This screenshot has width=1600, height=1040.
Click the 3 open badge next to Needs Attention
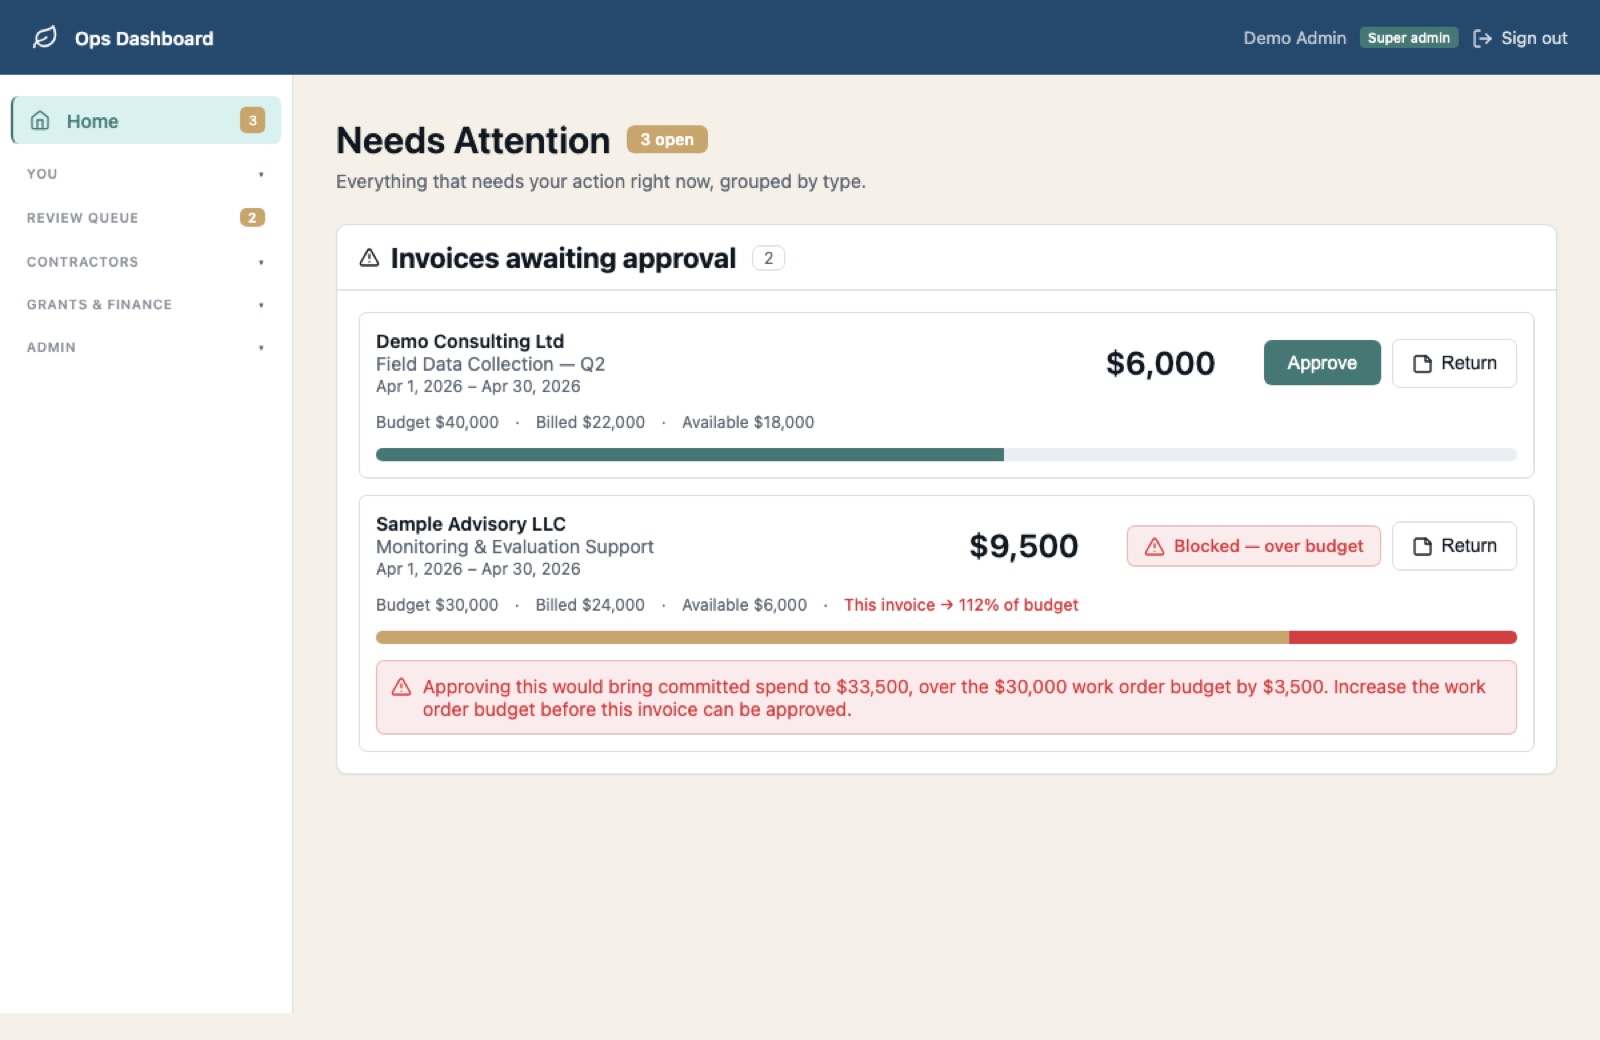tap(667, 140)
